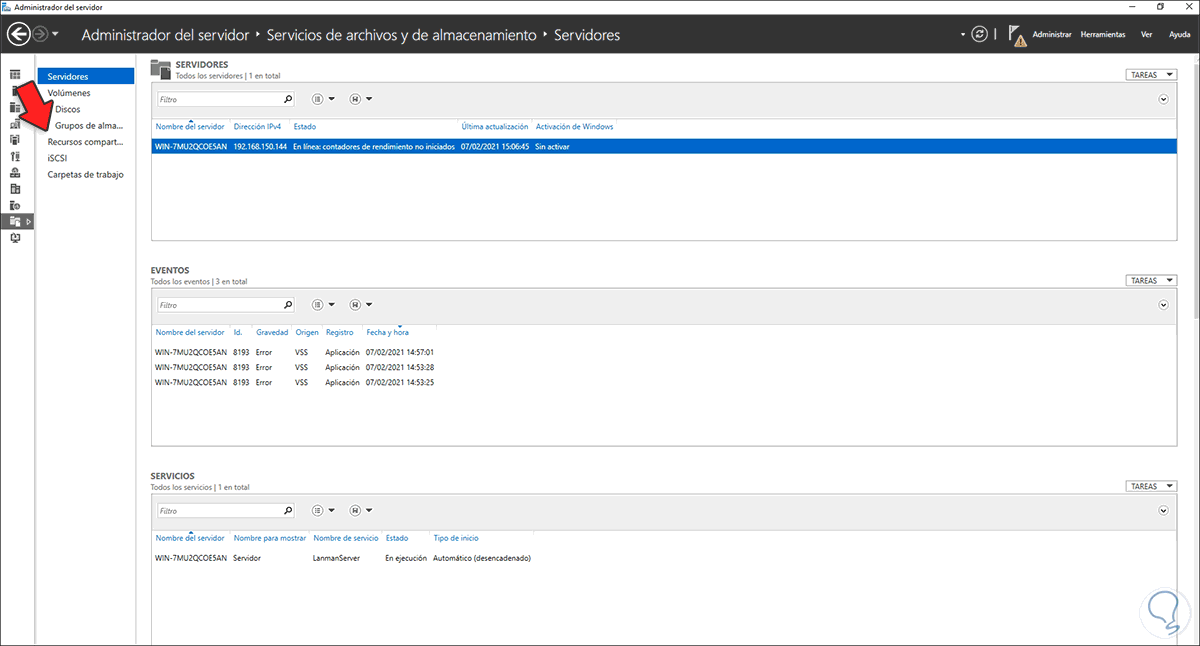Viewport: 1200px width, 646px height.
Task: Click search magnifier in Servicios filter
Action: pyautogui.click(x=288, y=510)
